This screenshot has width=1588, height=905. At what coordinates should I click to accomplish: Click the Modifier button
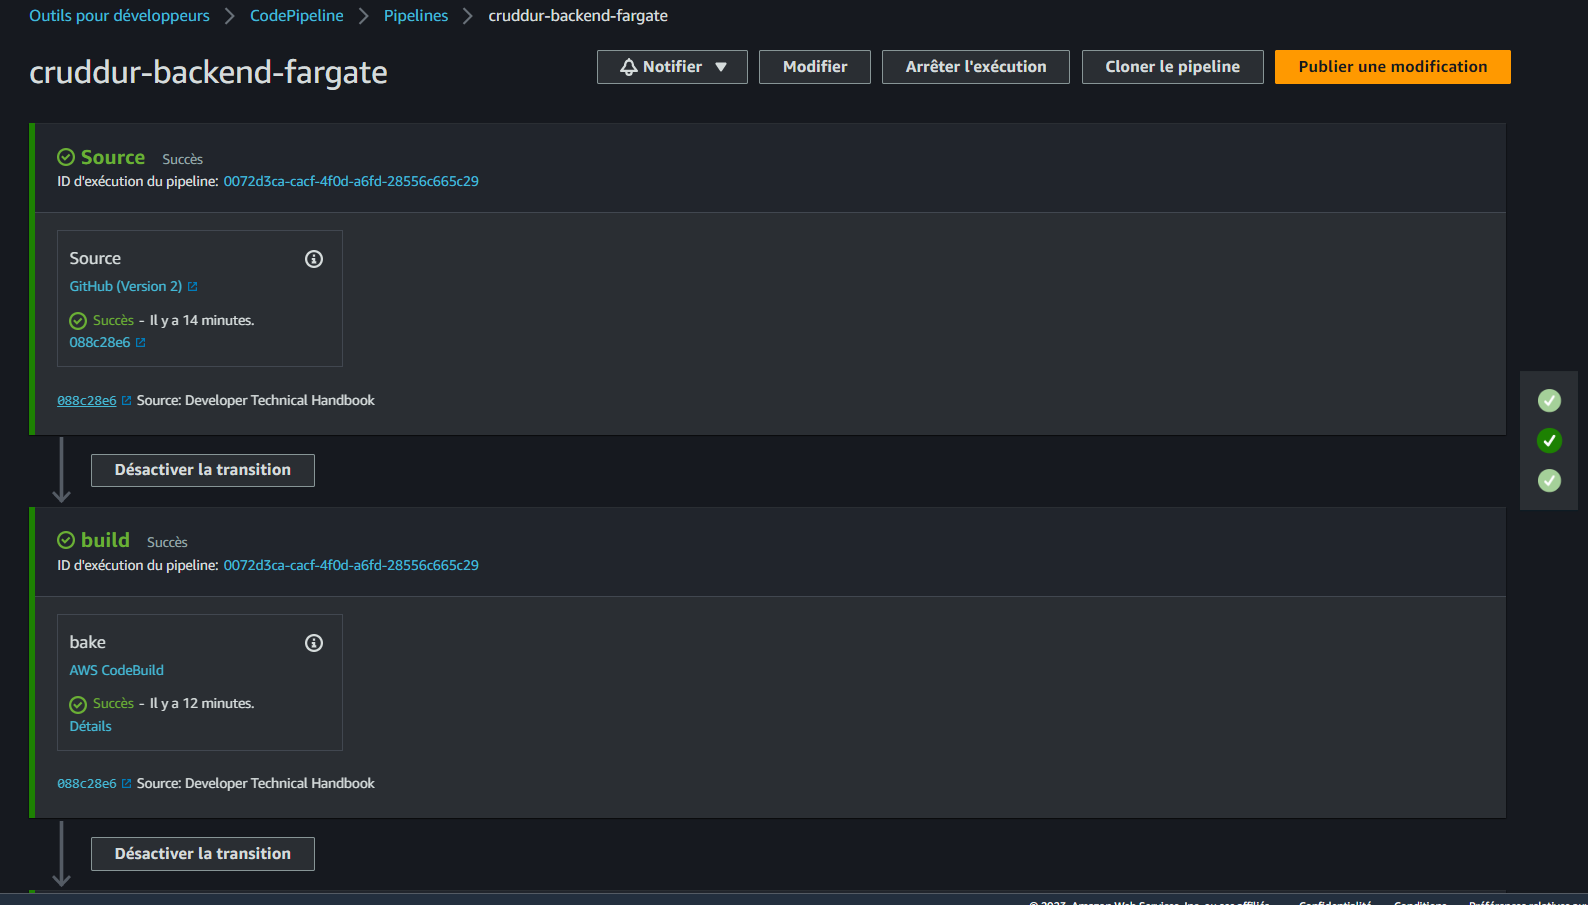click(x=815, y=67)
